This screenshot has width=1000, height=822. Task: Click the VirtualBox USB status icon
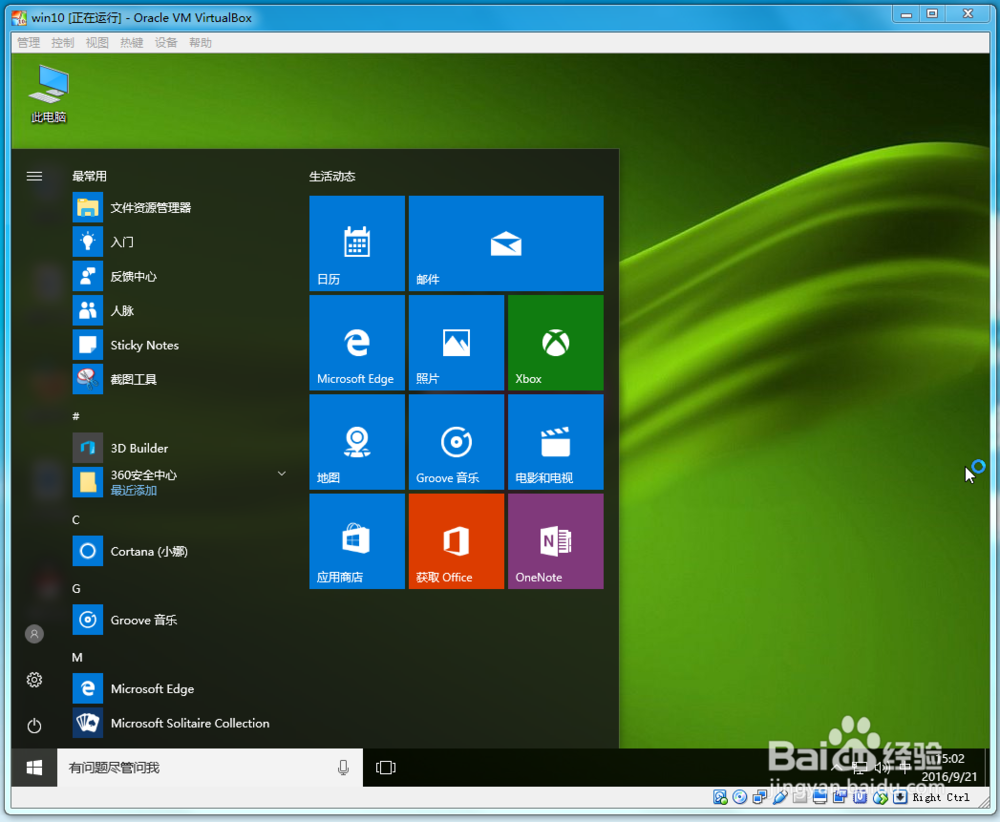[780, 797]
